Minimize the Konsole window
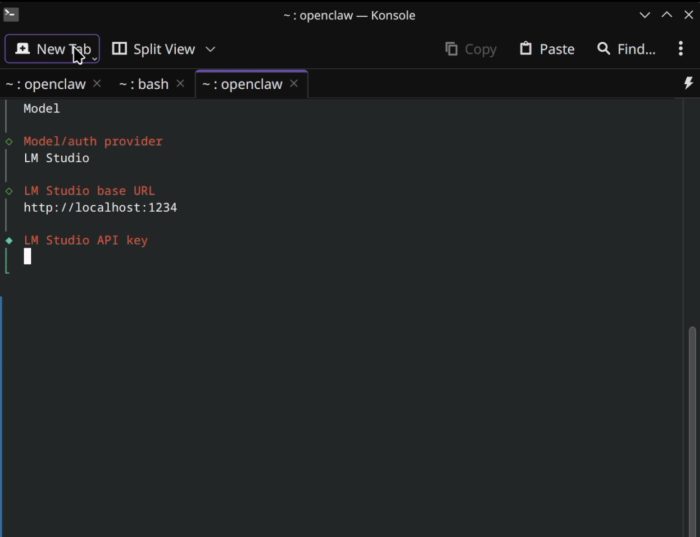The image size is (700, 537). click(644, 15)
